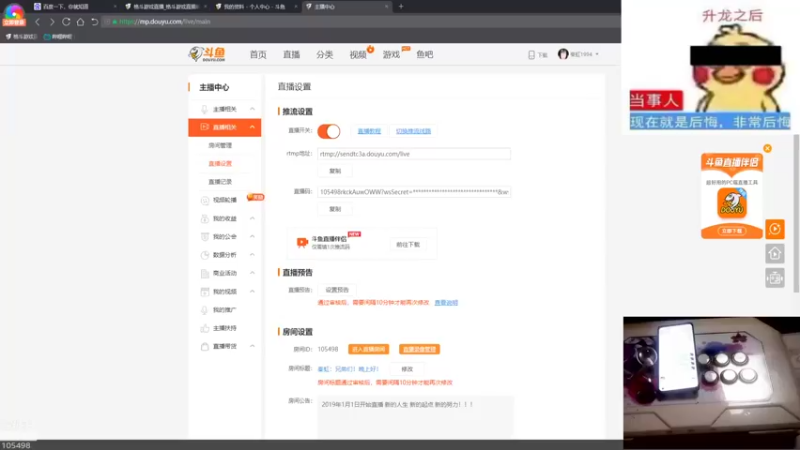Click the 前往下载 button
800x450 pixels.
click(x=408, y=245)
